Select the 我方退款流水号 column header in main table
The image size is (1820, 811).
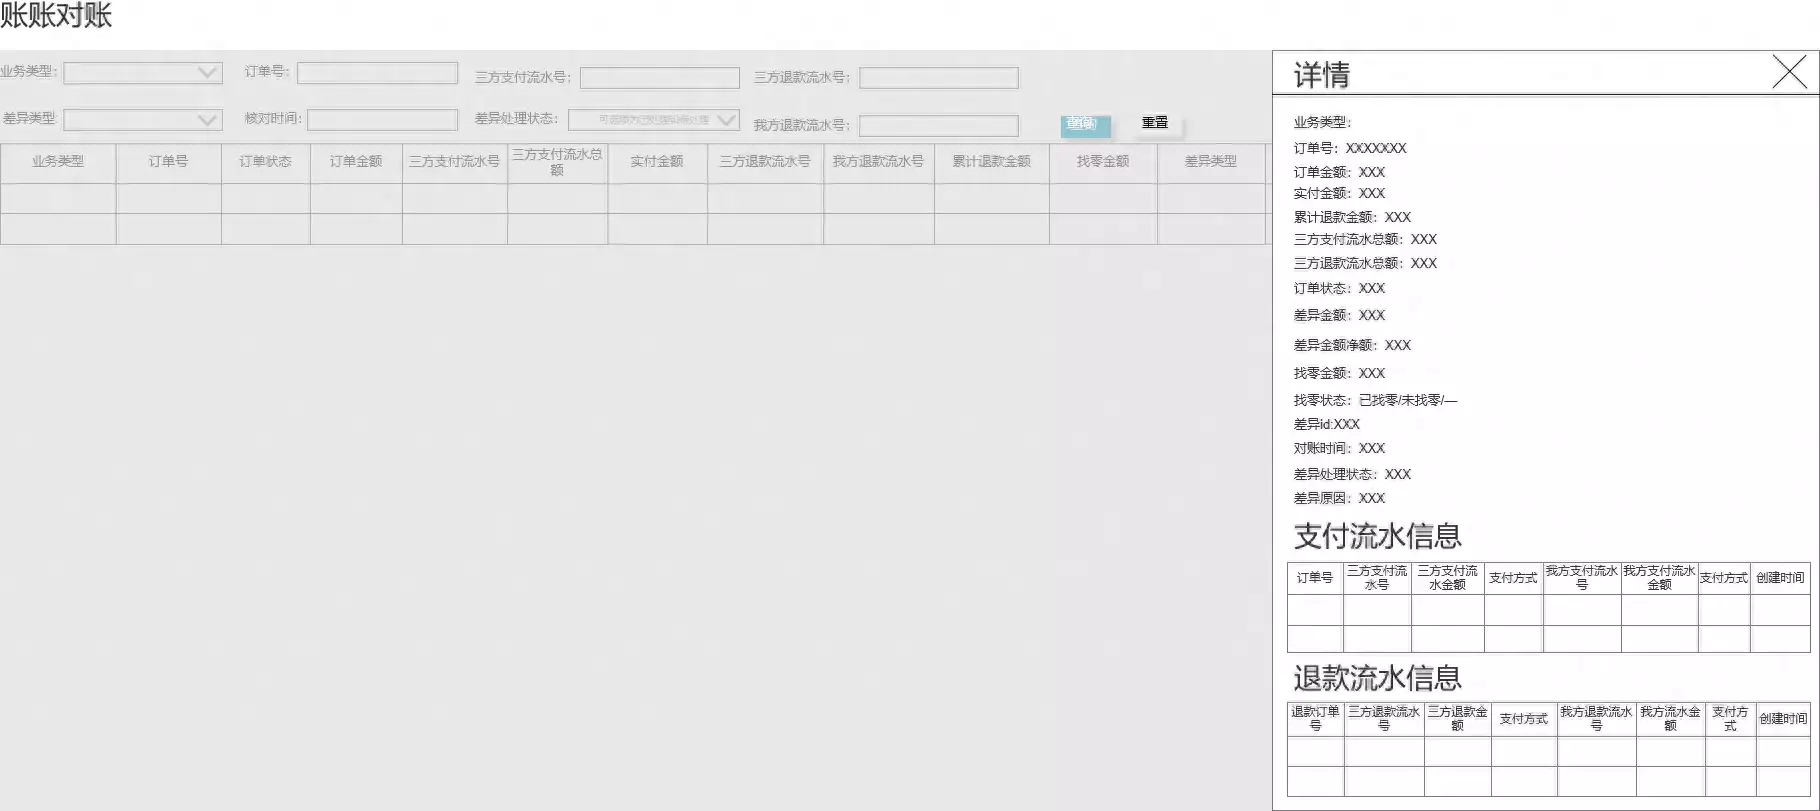pos(878,162)
